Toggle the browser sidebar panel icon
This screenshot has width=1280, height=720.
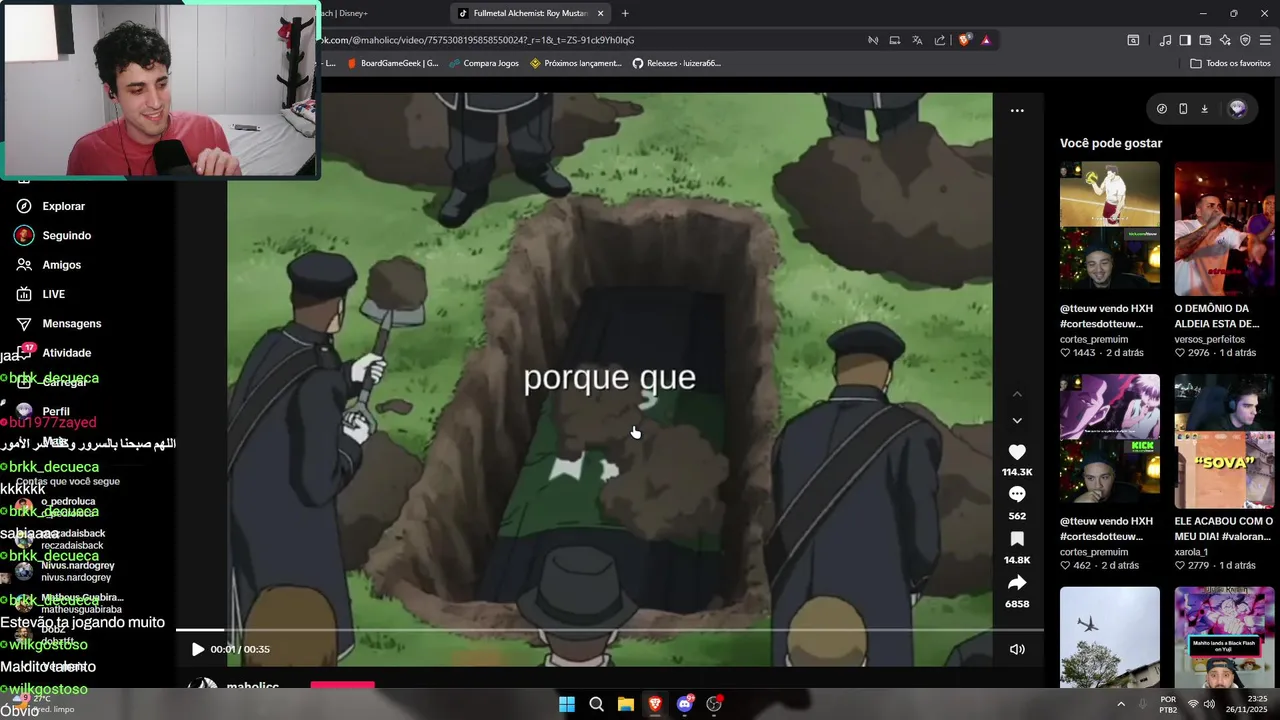click(x=1185, y=40)
